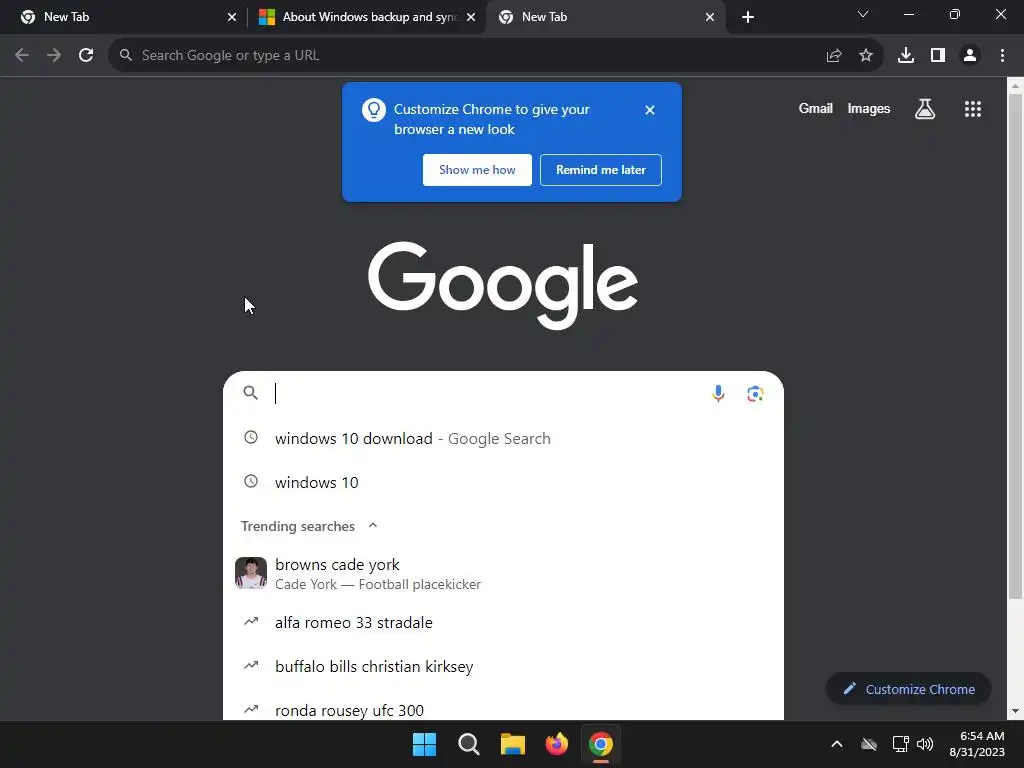The height and width of the screenshot is (768, 1024).
Task: Launch Firefox from the taskbar
Action: (557, 744)
